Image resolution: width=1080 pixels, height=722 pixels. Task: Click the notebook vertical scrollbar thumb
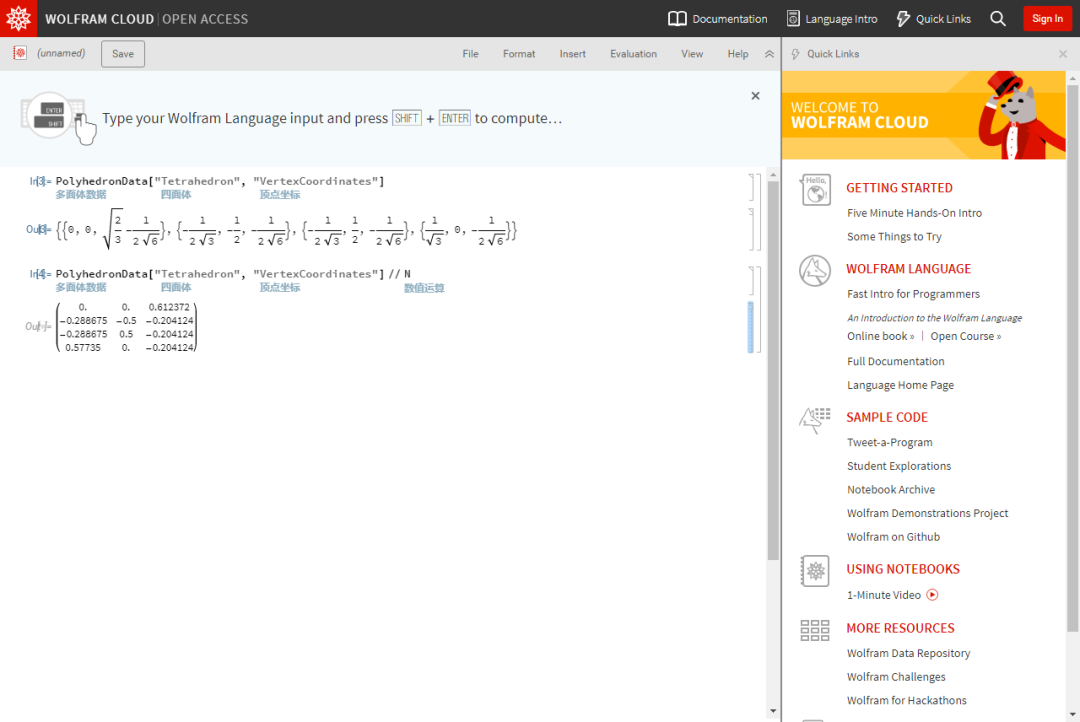[773, 370]
